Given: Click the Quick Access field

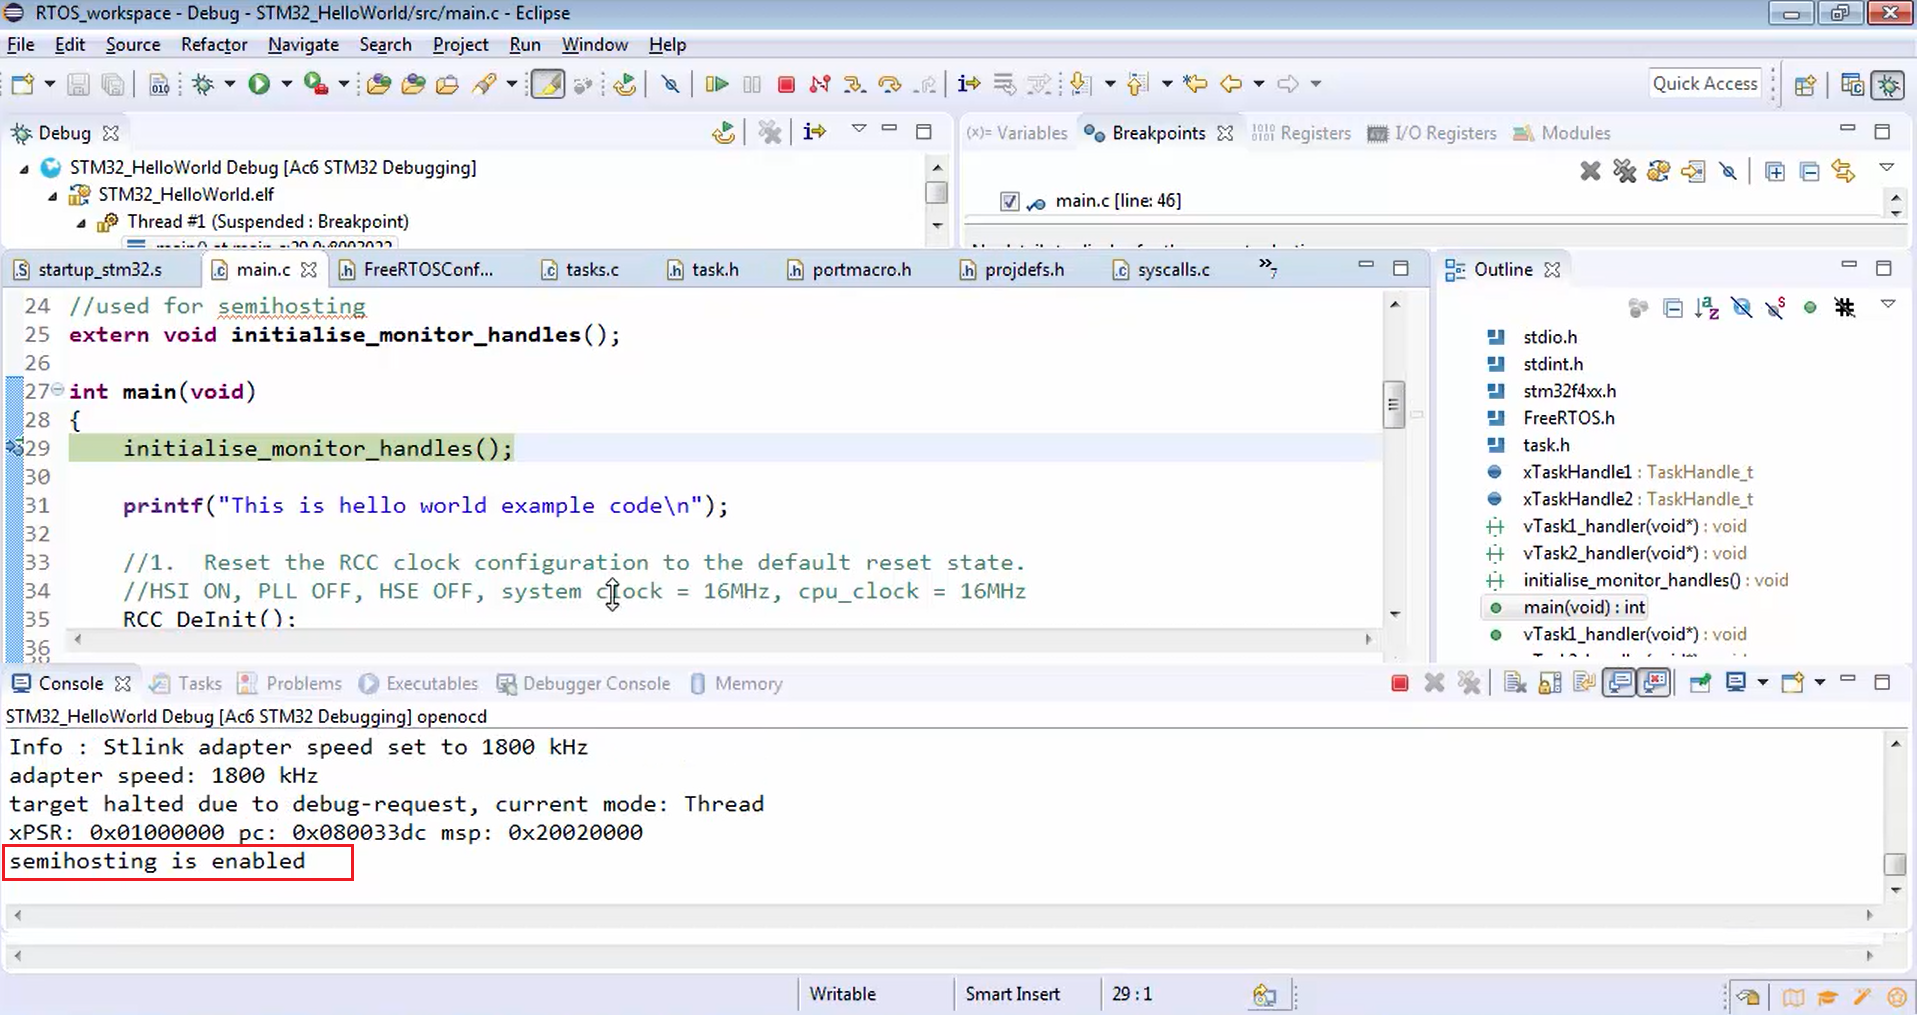Looking at the screenshot, I should pos(1704,84).
